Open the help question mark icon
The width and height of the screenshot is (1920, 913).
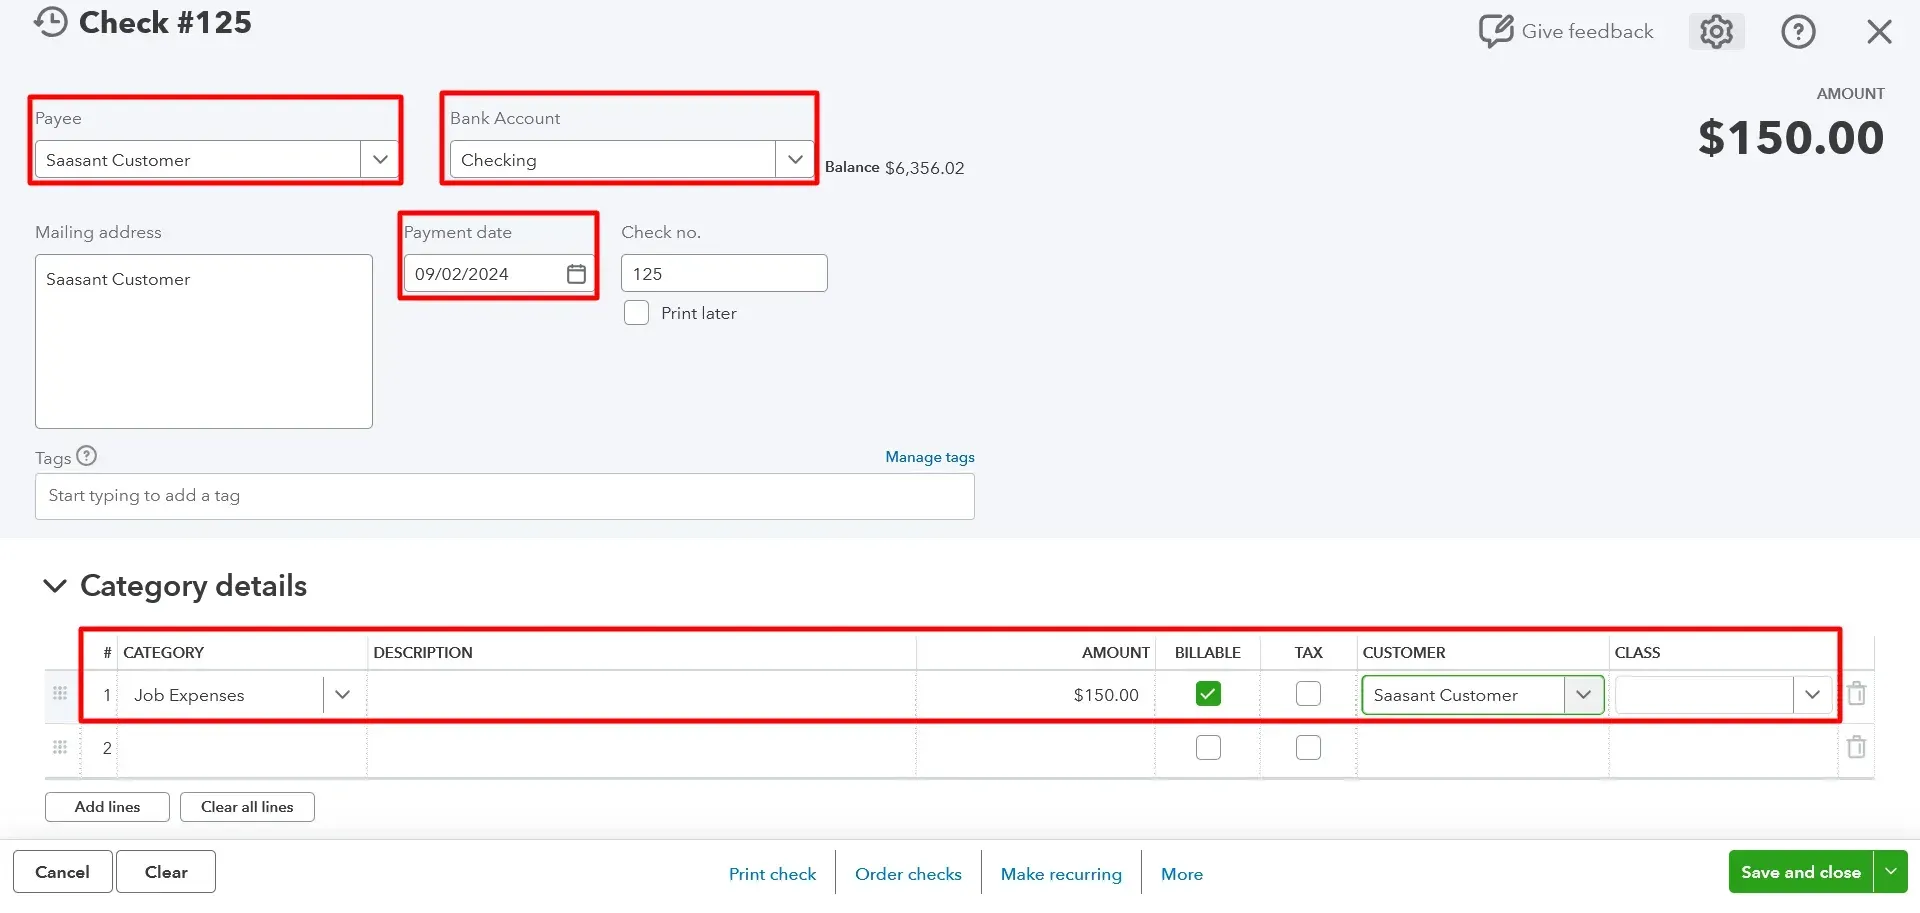point(1798,32)
